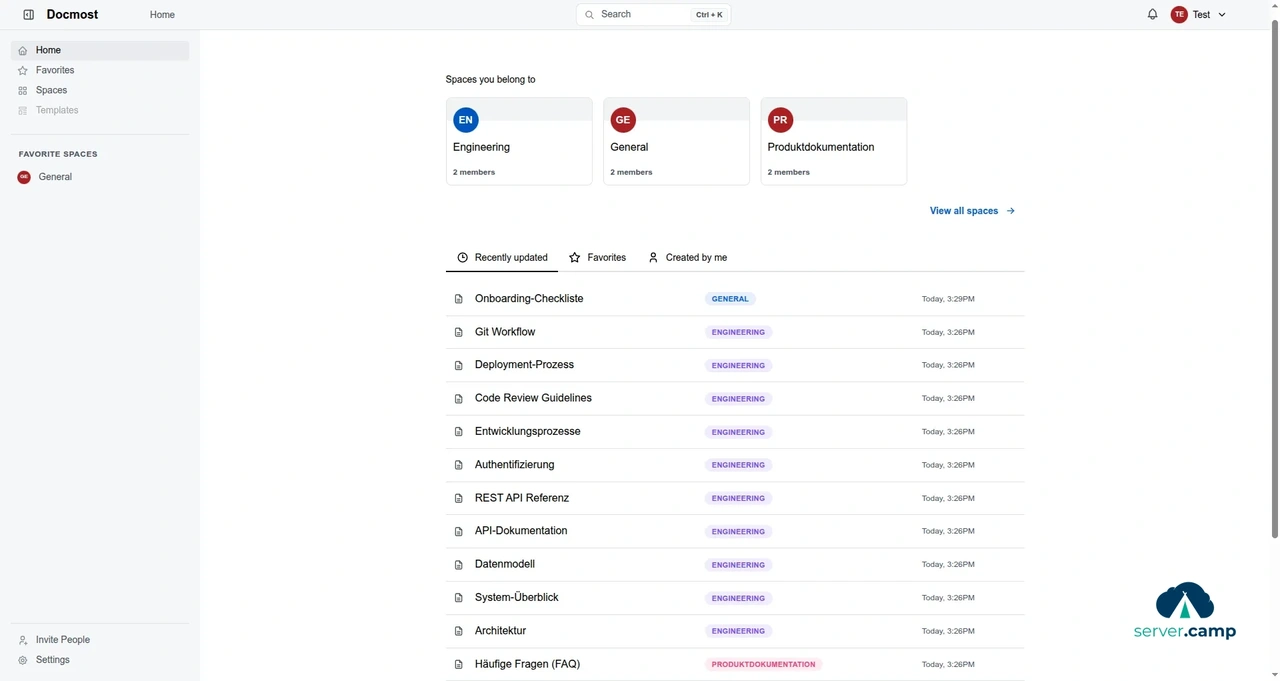Switch to Created by me tab

(687, 258)
